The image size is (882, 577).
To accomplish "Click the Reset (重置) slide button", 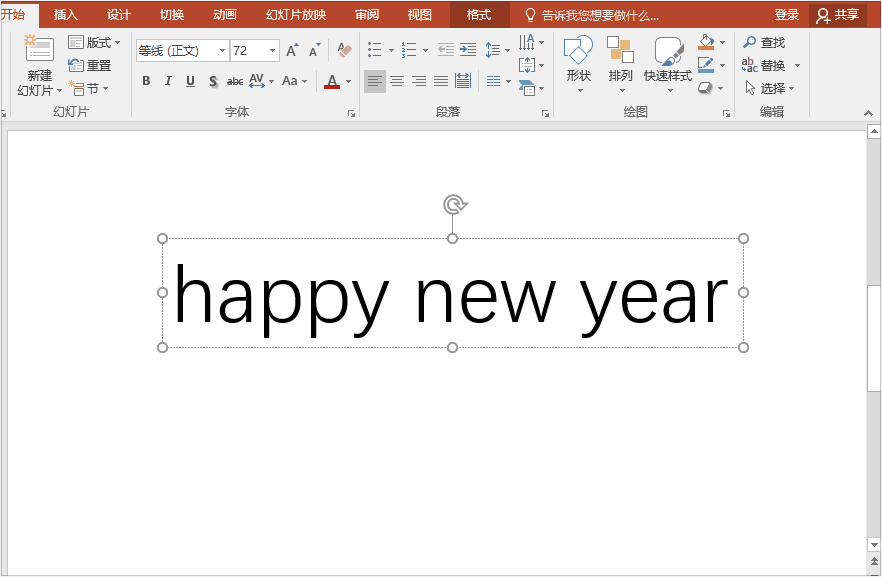I will [x=90, y=65].
